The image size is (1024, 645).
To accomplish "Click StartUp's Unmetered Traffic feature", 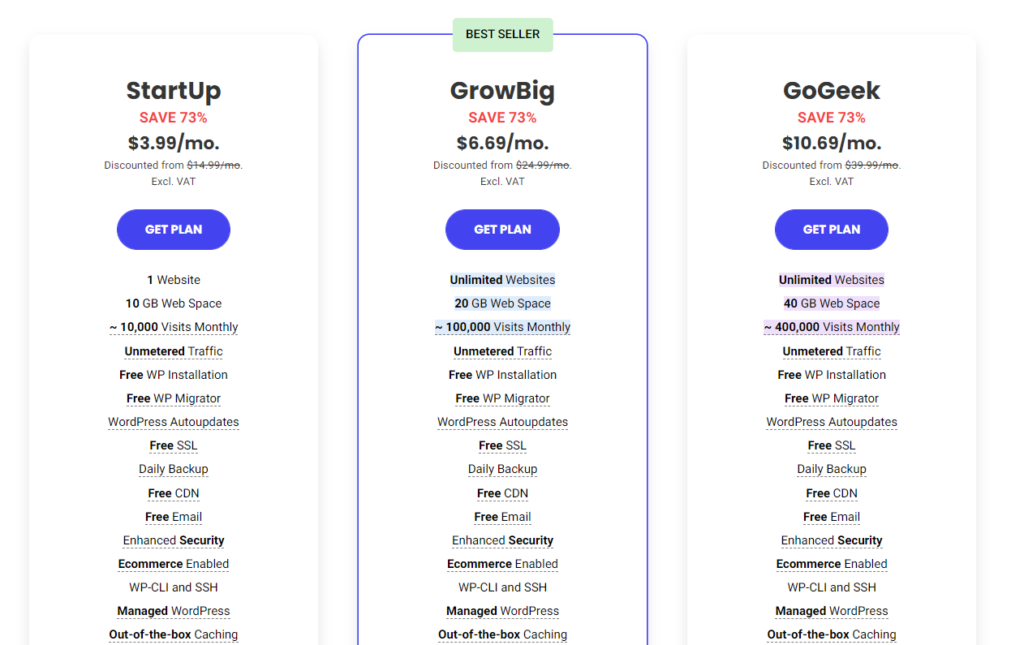I will click(x=173, y=351).
